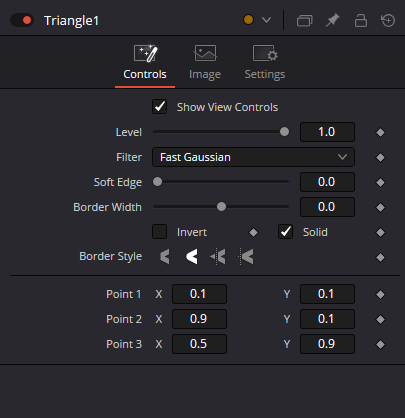The width and height of the screenshot is (405, 418).
Task: Click the Triangle1 node name
Action: pos(71,21)
